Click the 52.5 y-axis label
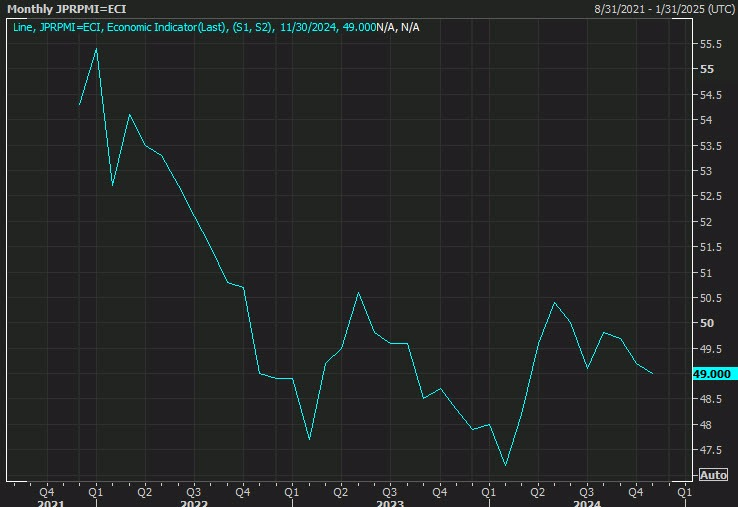Screen dimensions: 738x507 point(711,196)
